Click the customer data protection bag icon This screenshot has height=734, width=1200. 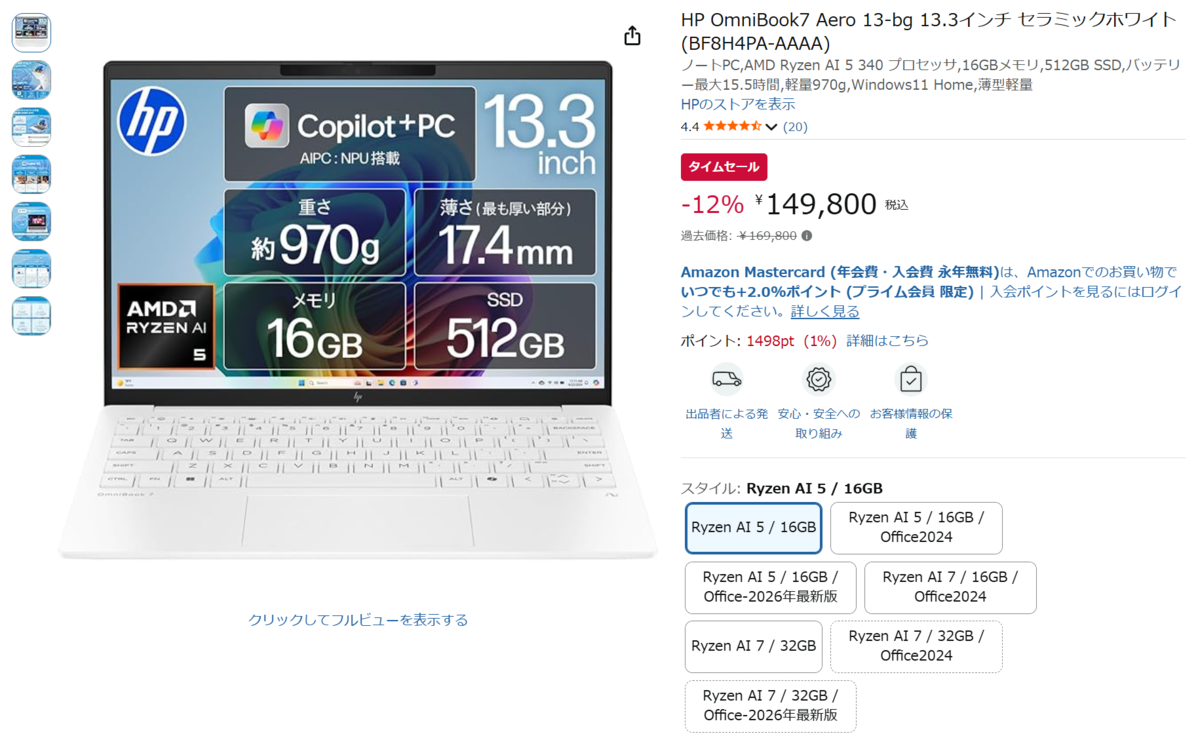(910, 380)
